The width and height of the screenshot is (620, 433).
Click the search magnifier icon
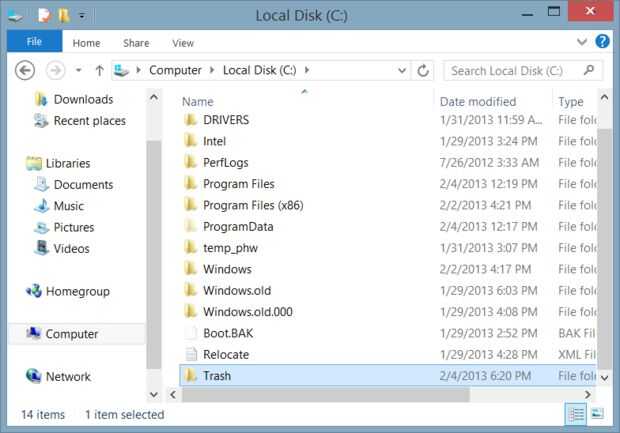coord(589,70)
